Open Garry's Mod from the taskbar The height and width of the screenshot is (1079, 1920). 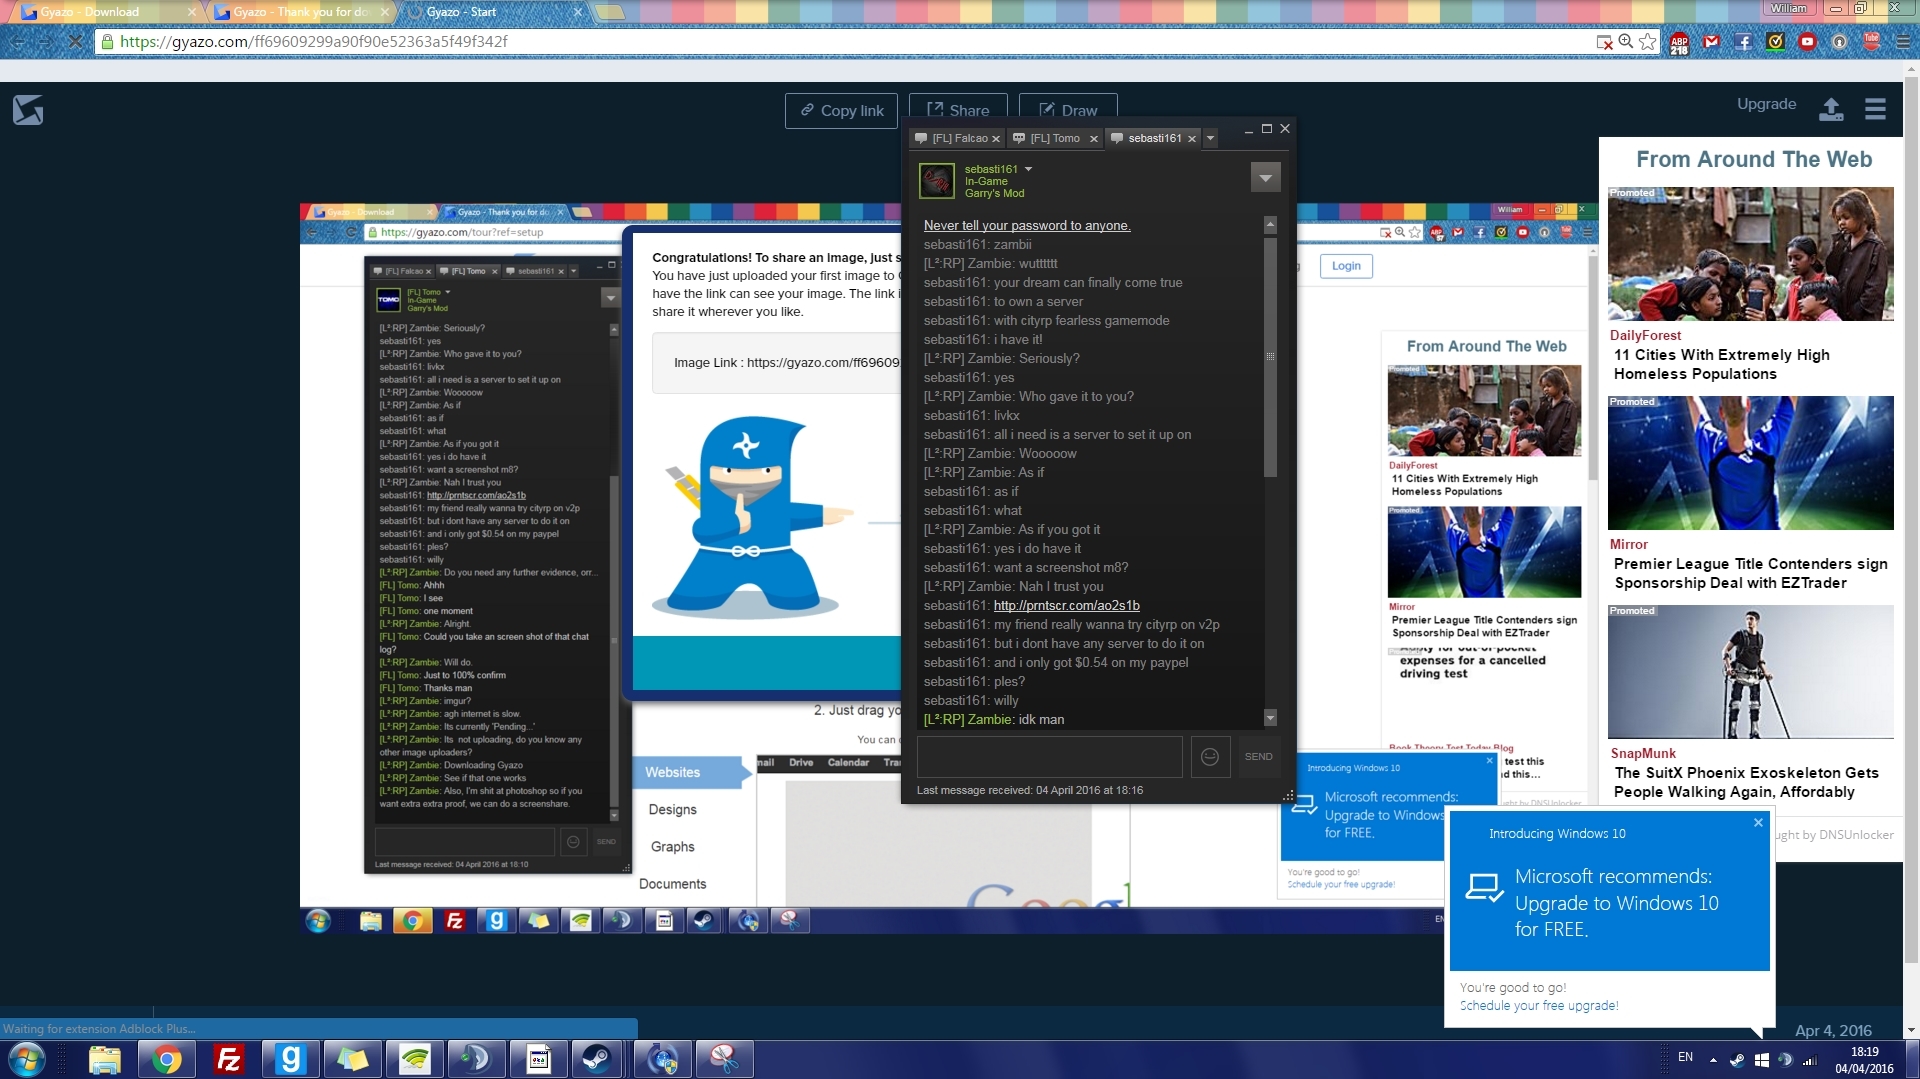291,1059
